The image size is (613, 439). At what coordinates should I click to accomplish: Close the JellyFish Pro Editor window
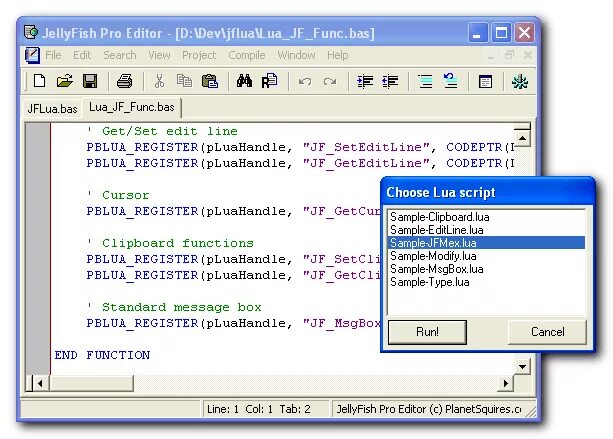tap(524, 32)
